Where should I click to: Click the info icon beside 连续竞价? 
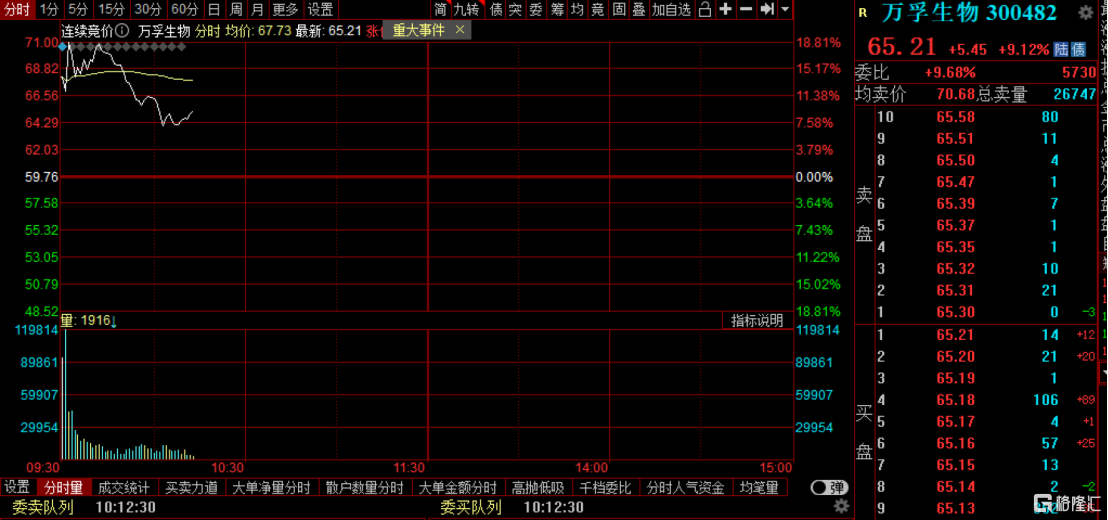point(122,30)
